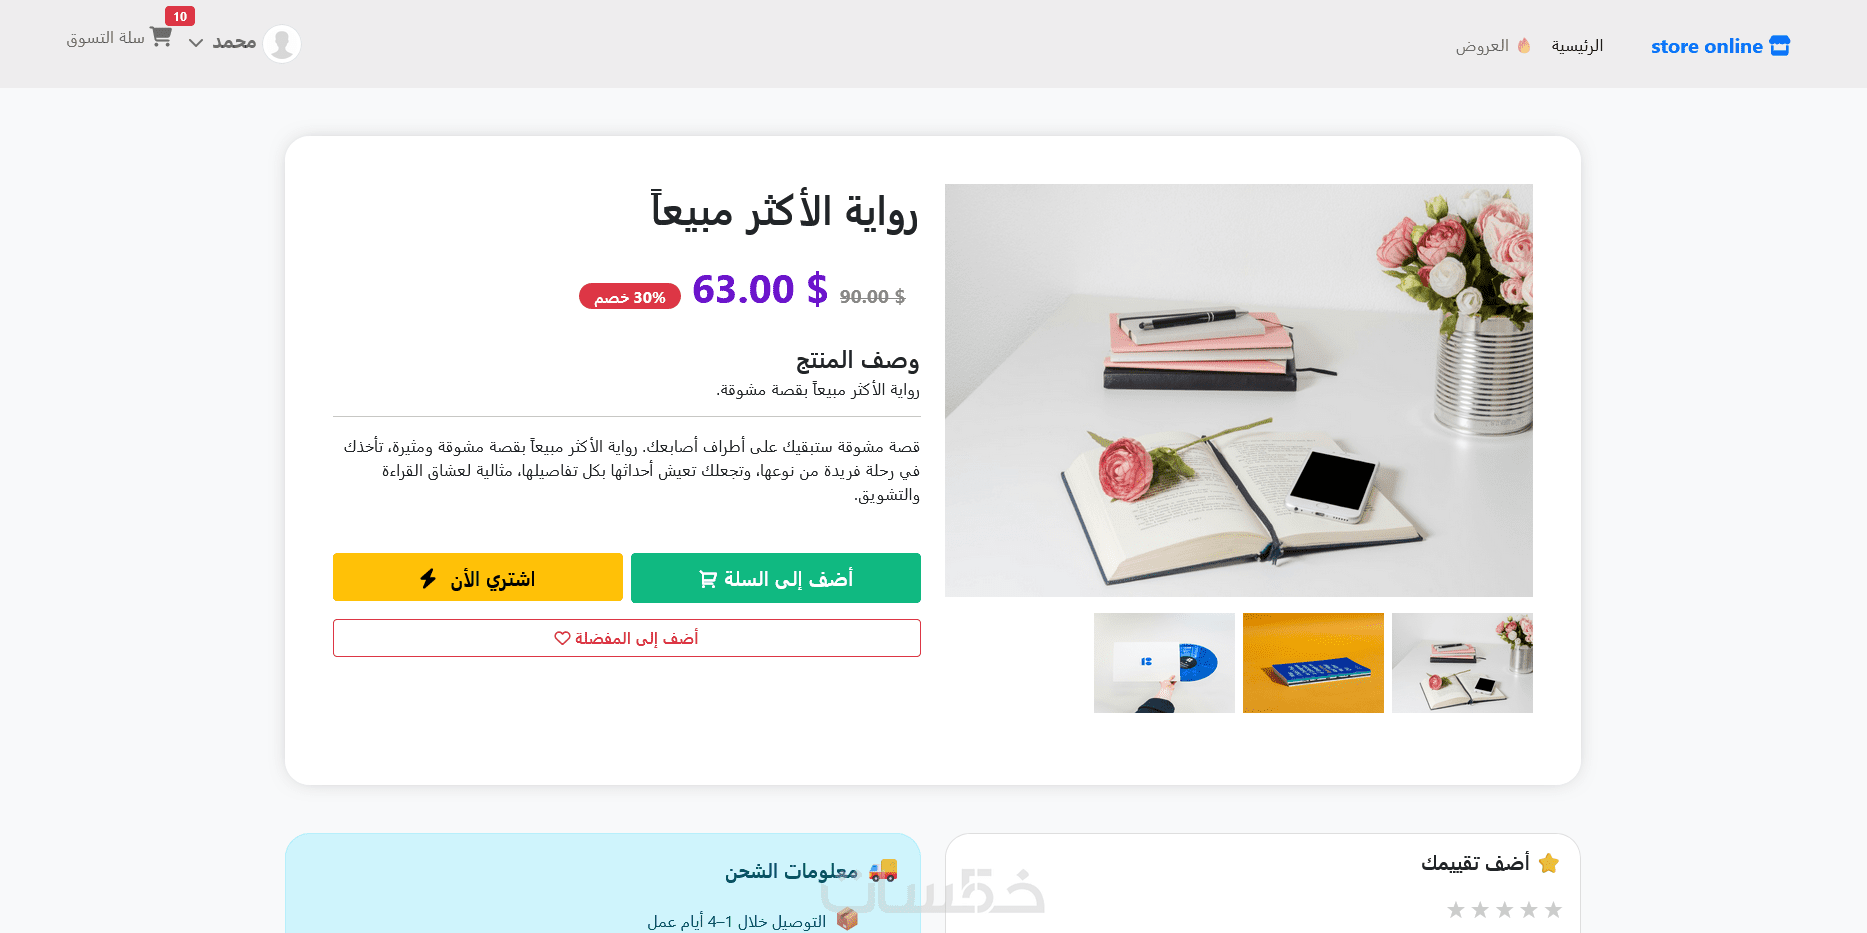
Task: Click the yellow اشتري الأن button
Action: point(478,577)
